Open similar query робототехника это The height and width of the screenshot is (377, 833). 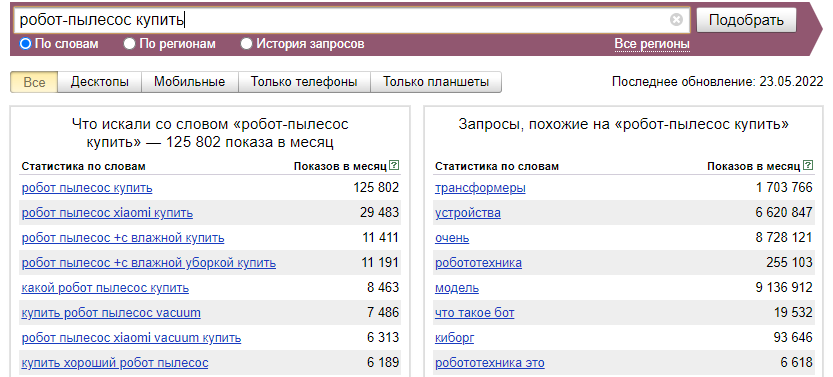click(x=490, y=363)
